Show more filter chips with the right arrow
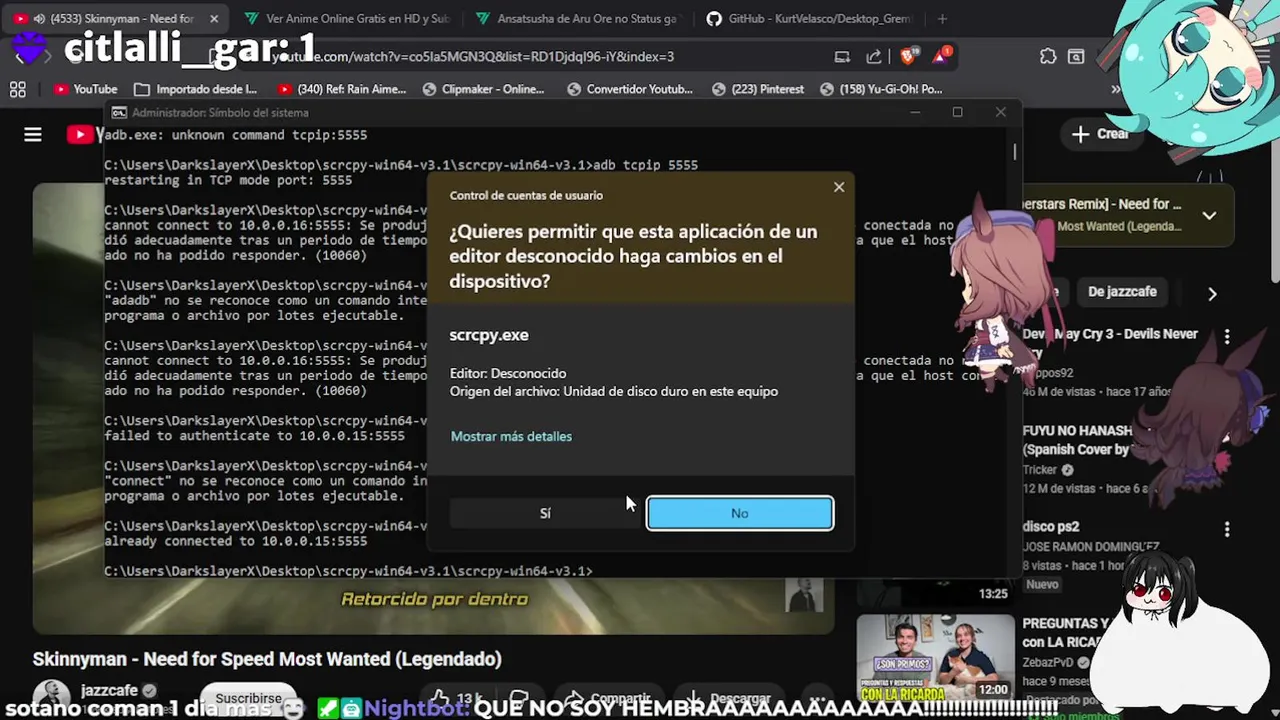1280x720 pixels. pyautogui.click(x=1212, y=294)
